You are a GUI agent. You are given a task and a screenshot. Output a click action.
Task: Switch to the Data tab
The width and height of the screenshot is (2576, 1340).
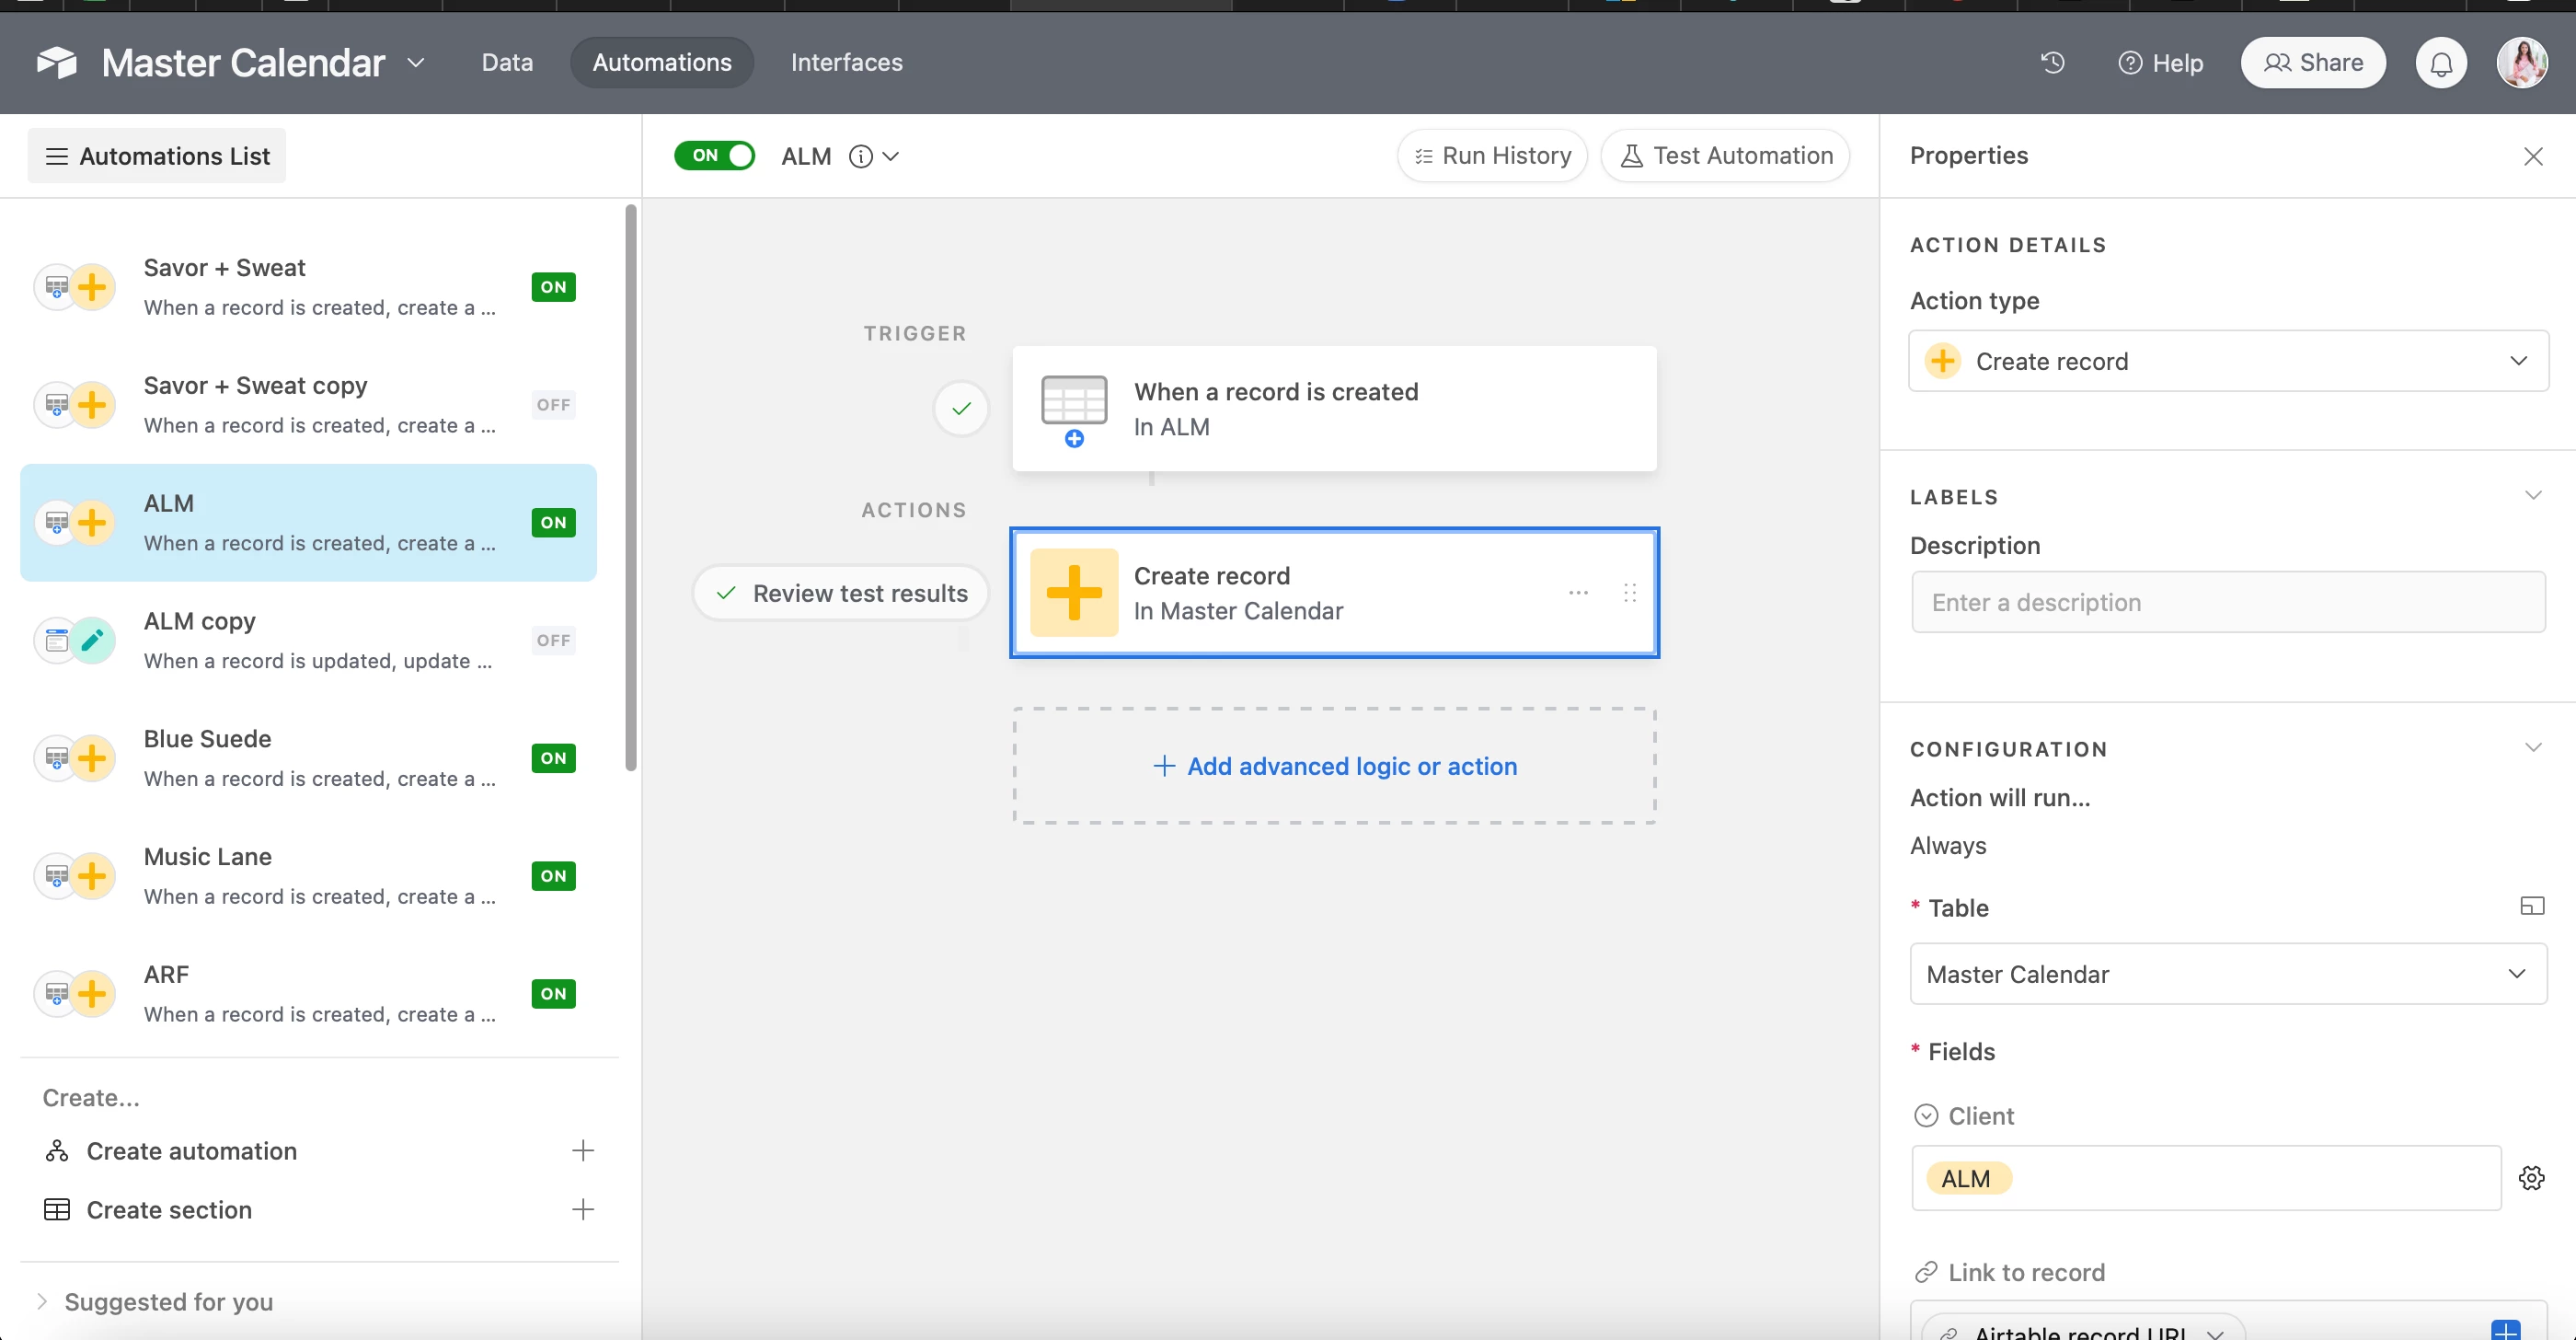(x=507, y=63)
